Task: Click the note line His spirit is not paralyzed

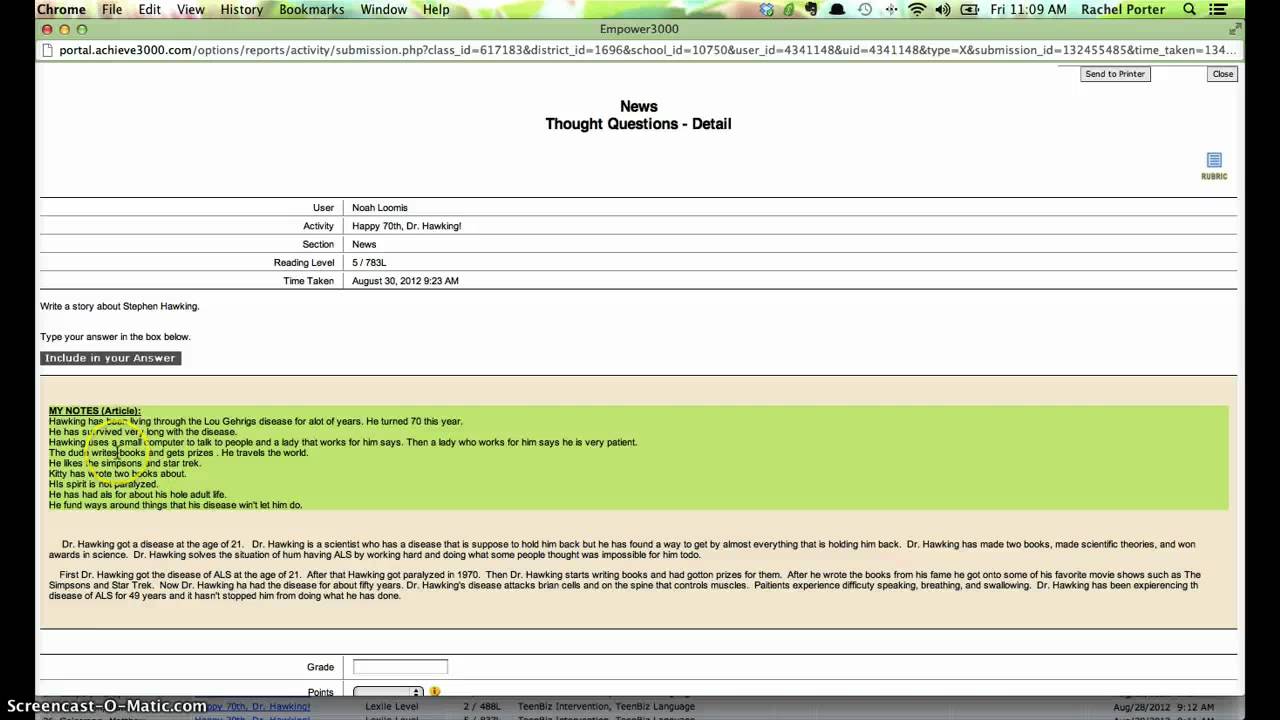Action: click(x=103, y=484)
